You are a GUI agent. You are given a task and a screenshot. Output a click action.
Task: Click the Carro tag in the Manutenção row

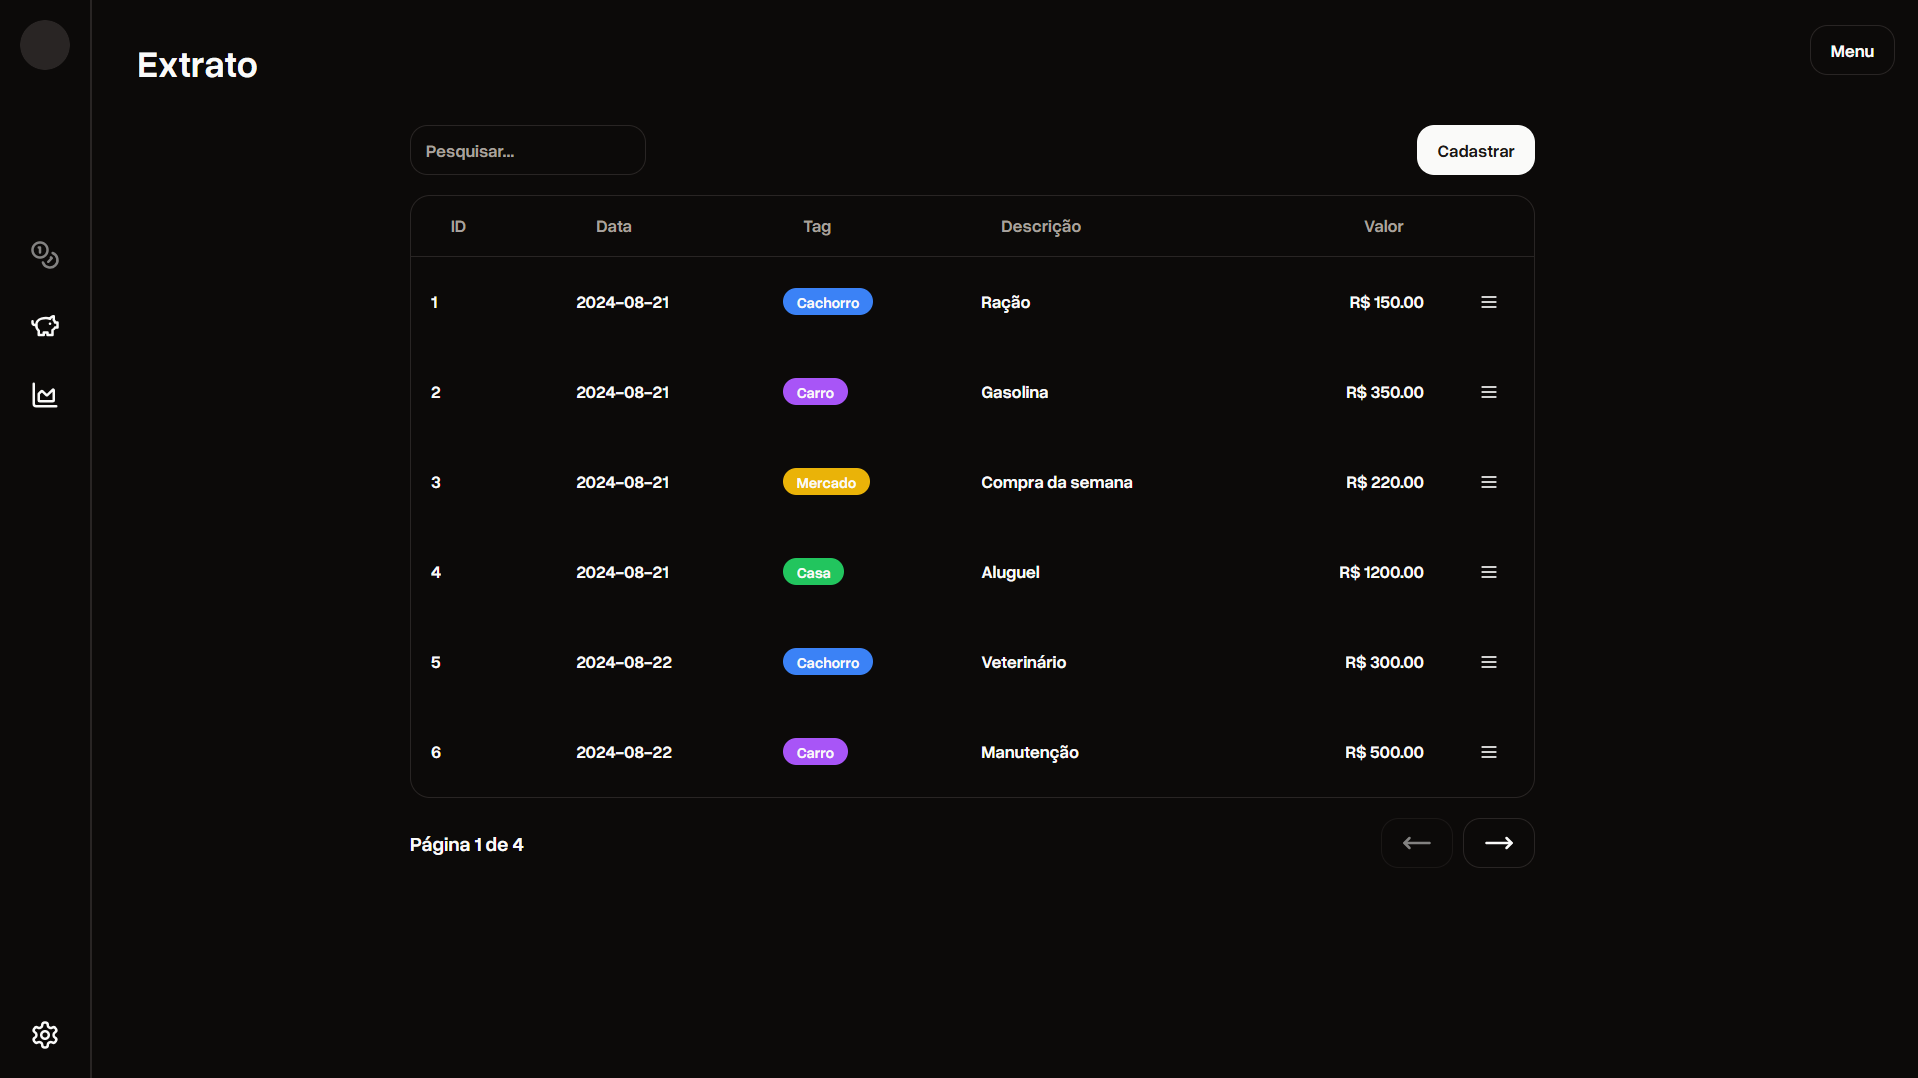[815, 752]
